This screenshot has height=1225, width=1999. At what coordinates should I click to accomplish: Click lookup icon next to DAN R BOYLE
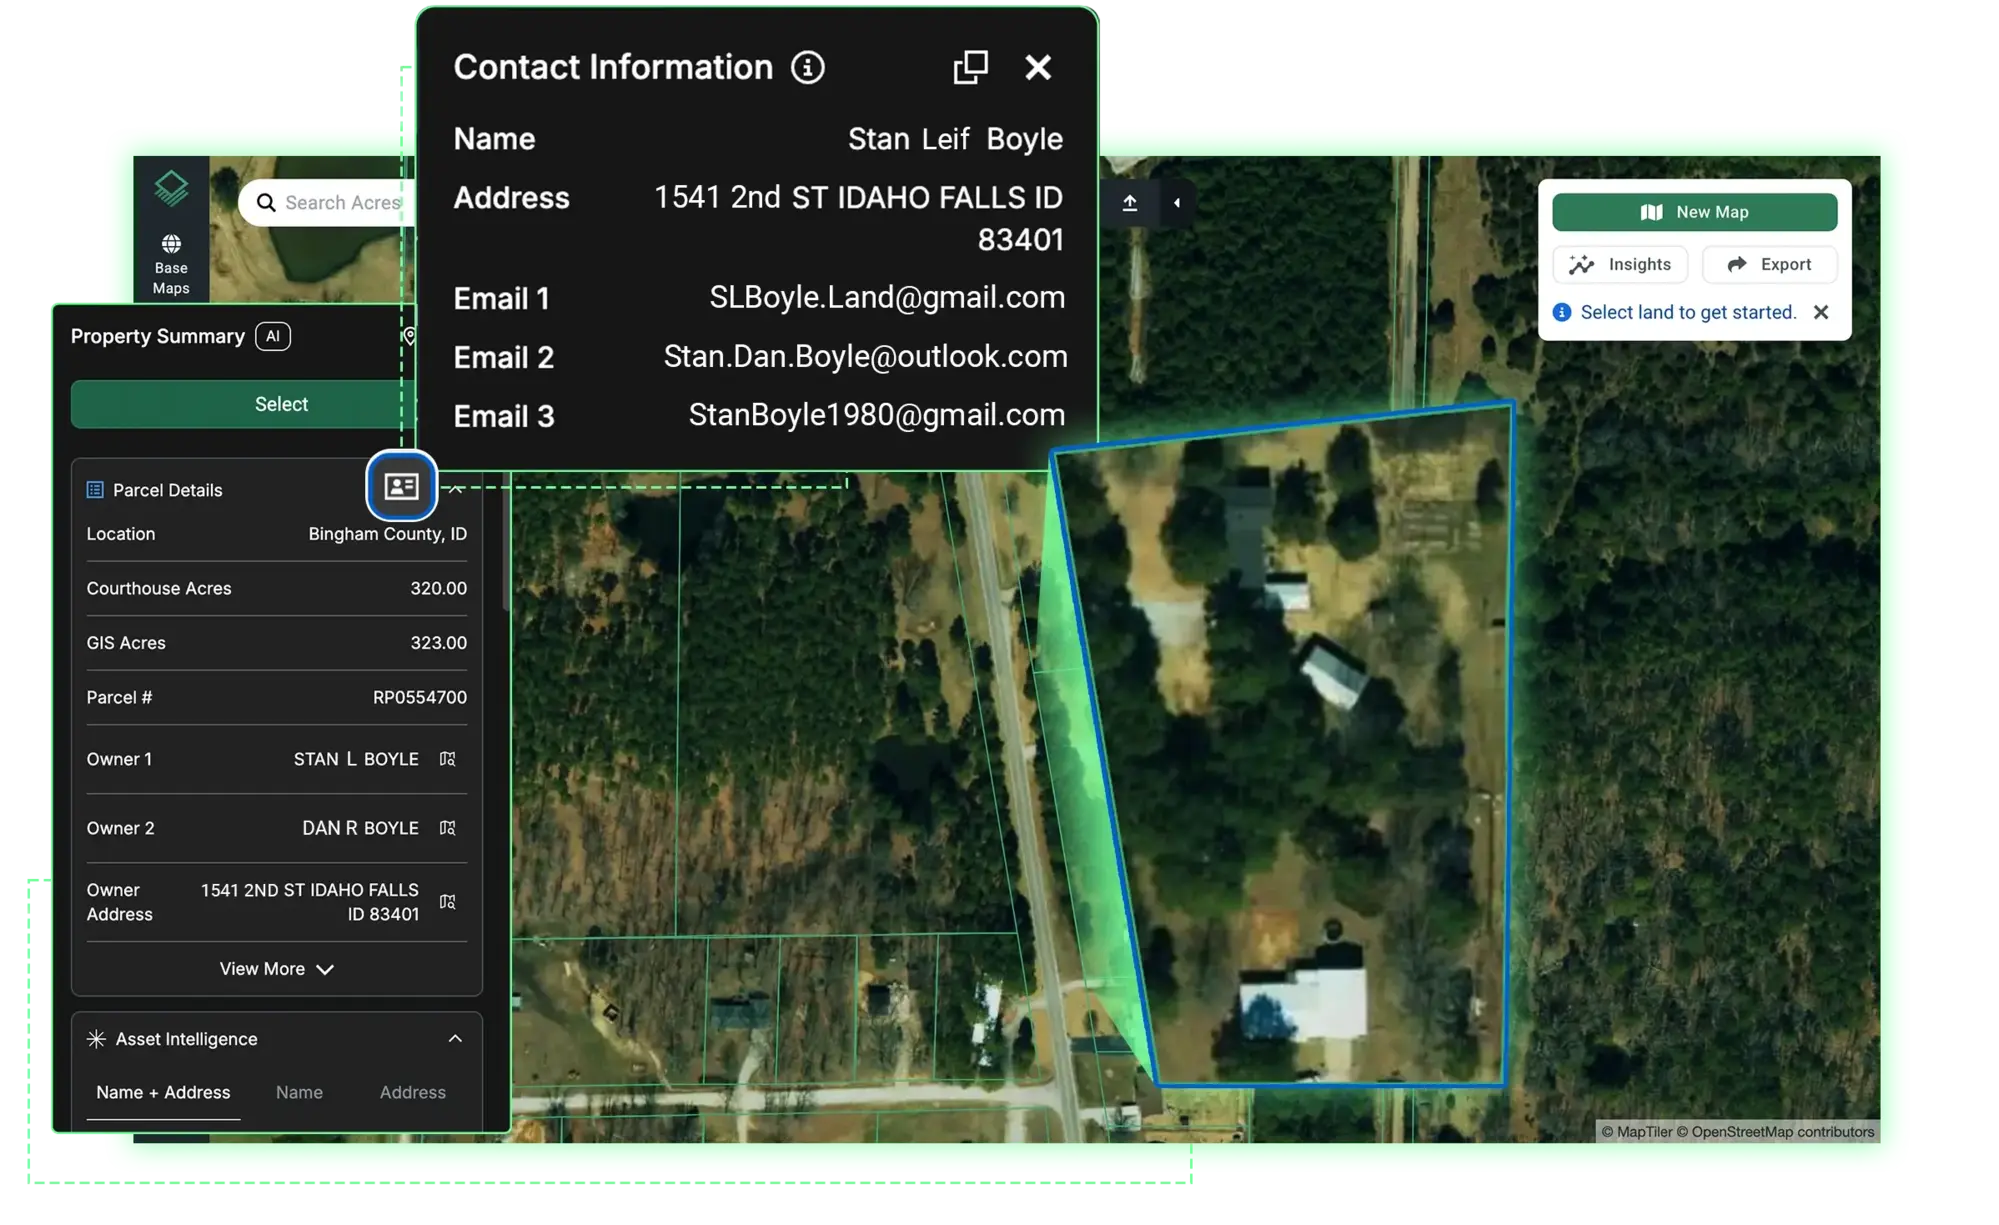pyautogui.click(x=447, y=828)
